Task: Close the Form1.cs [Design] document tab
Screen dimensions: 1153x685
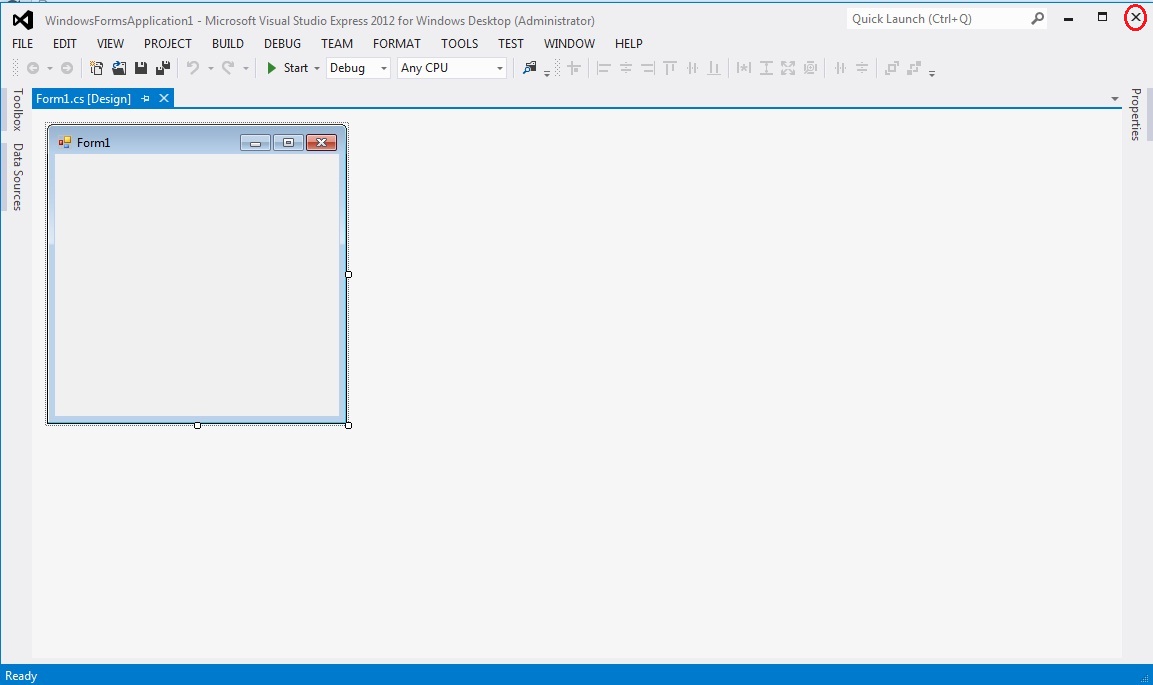Action: 164,98
